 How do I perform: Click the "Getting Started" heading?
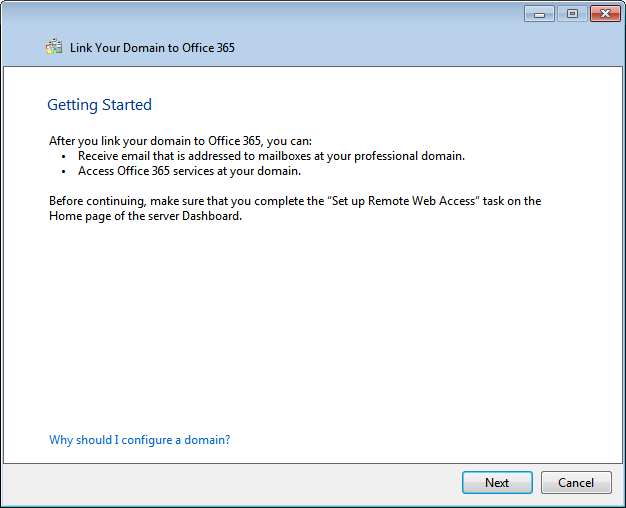pos(99,105)
